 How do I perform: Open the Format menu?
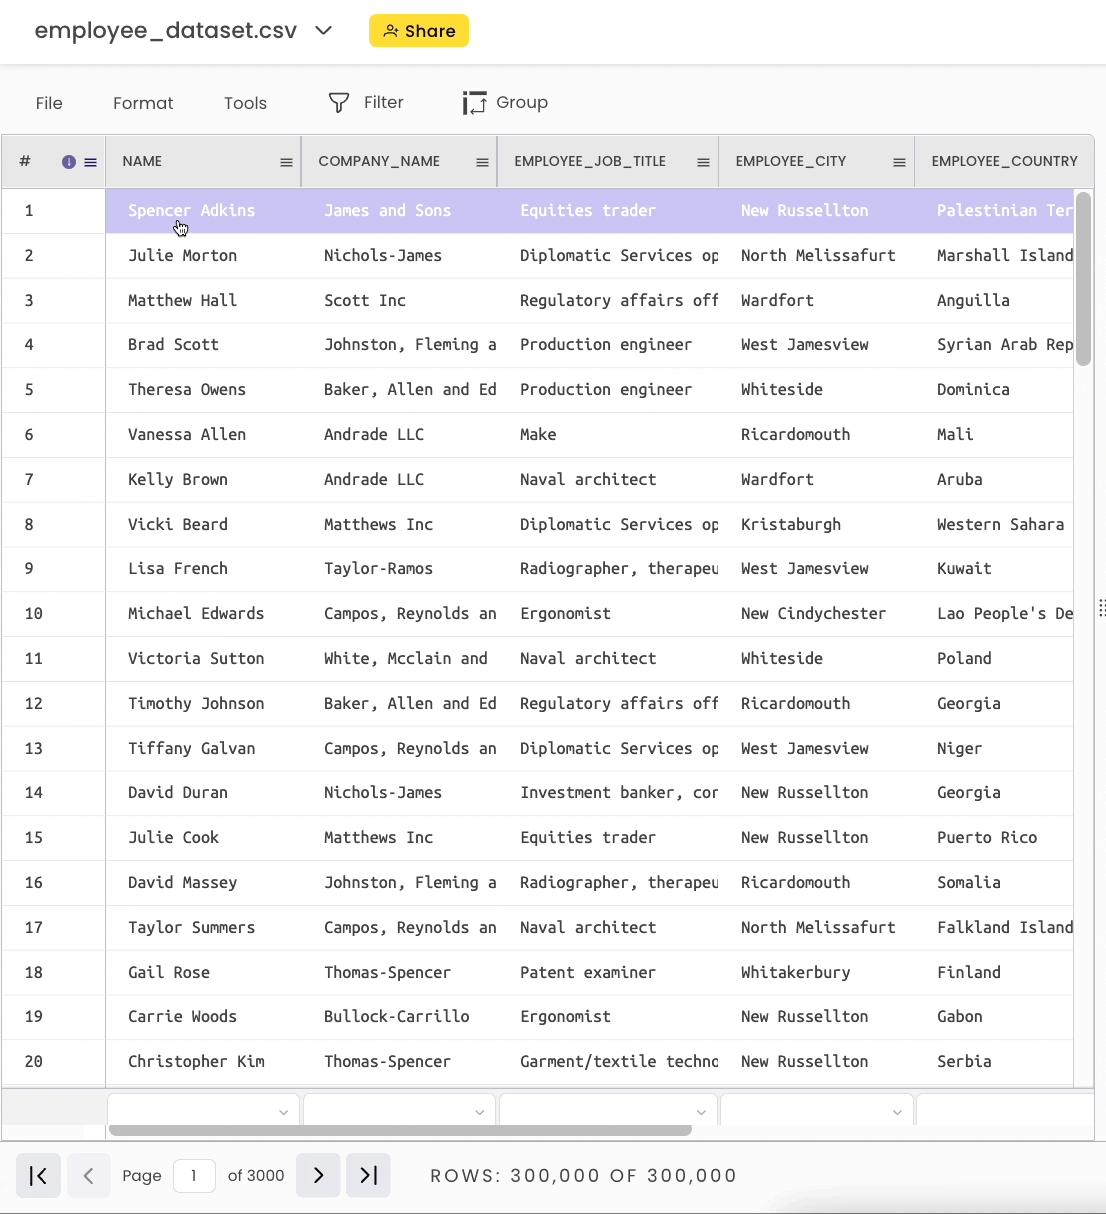click(x=143, y=103)
